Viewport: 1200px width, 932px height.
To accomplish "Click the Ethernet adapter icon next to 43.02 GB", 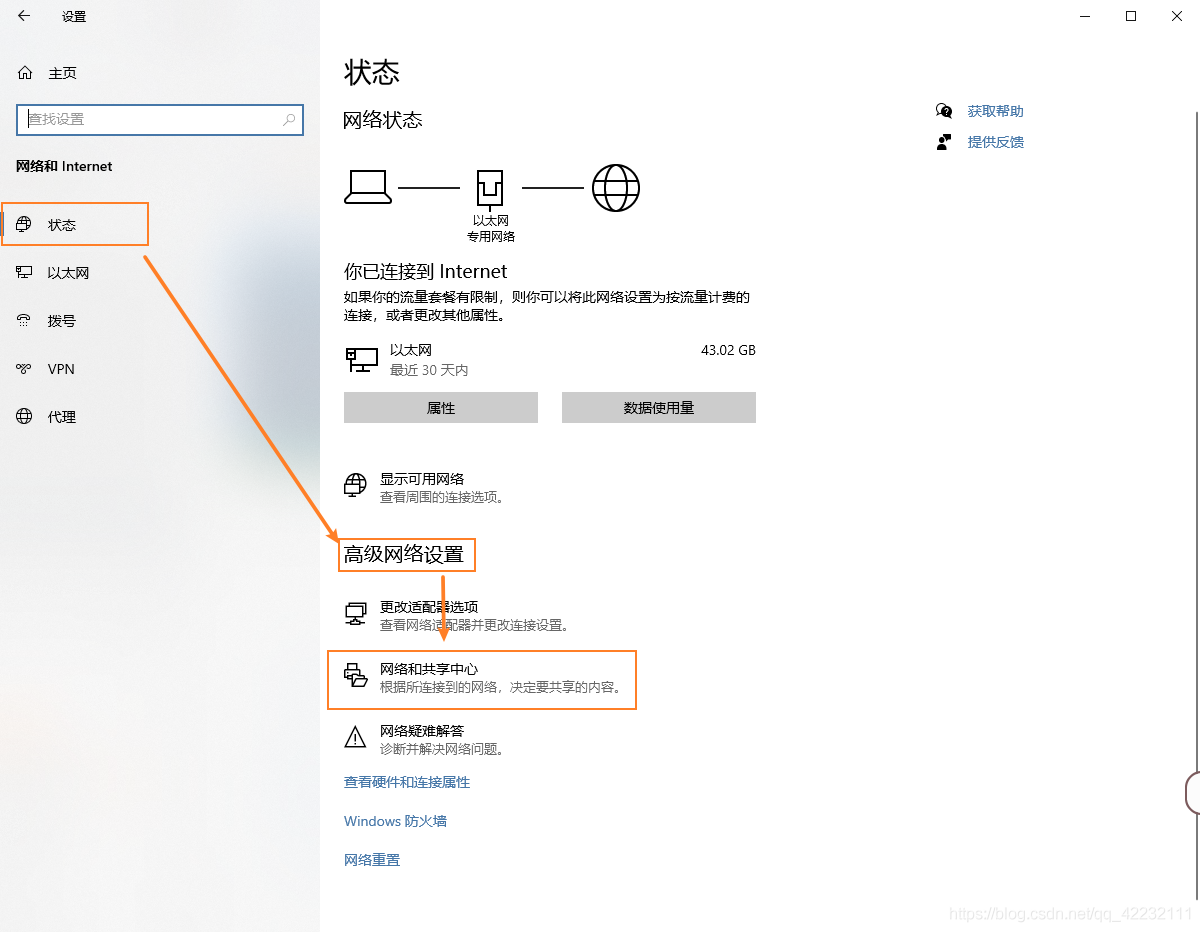I will click(x=361, y=360).
